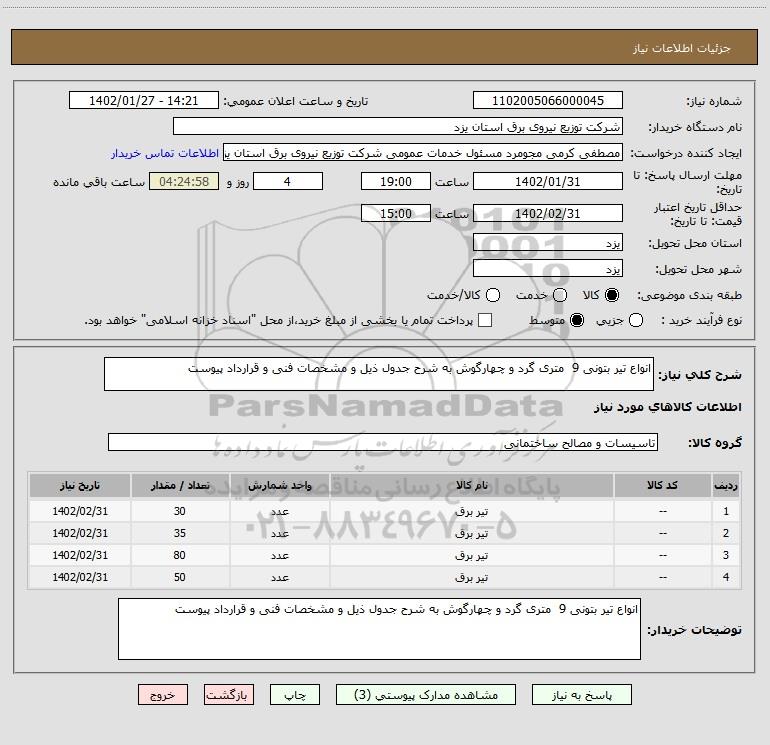Click the واحد شمارش column header

tap(279, 486)
